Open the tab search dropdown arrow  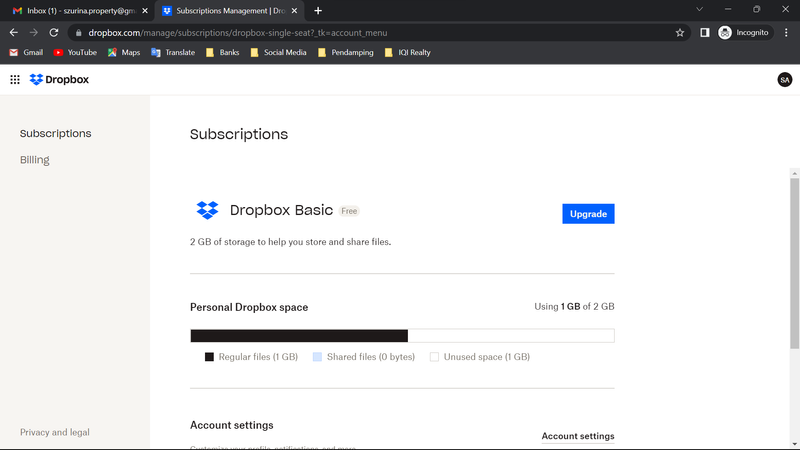click(699, 9)
